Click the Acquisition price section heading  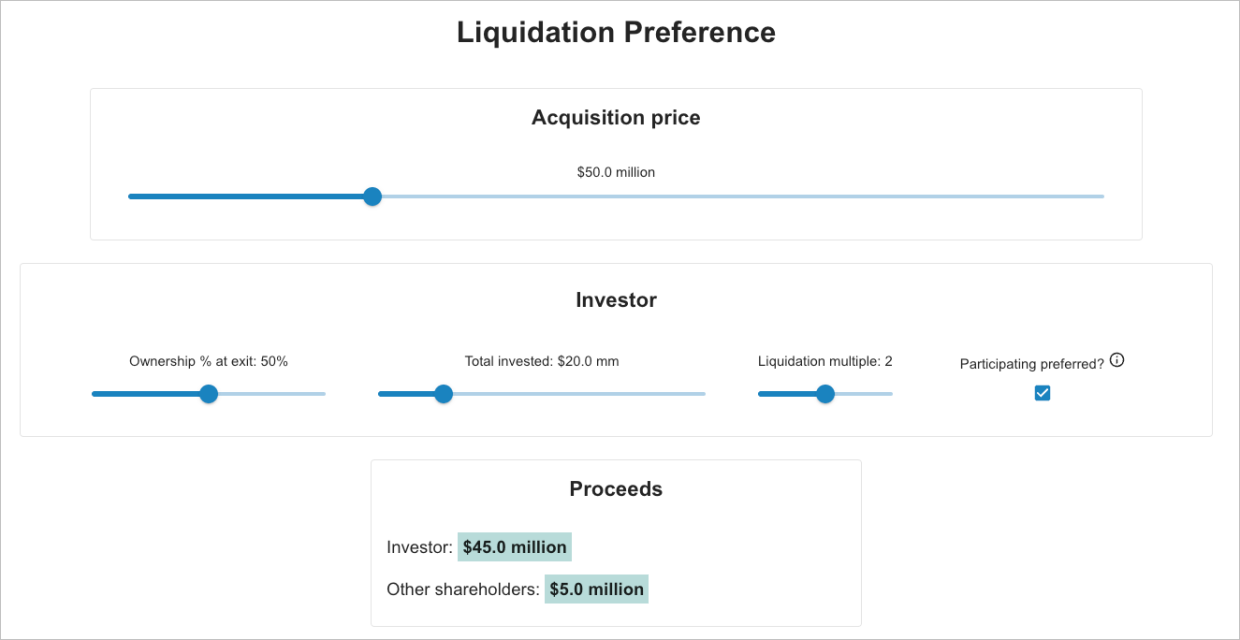coord(615,117)
